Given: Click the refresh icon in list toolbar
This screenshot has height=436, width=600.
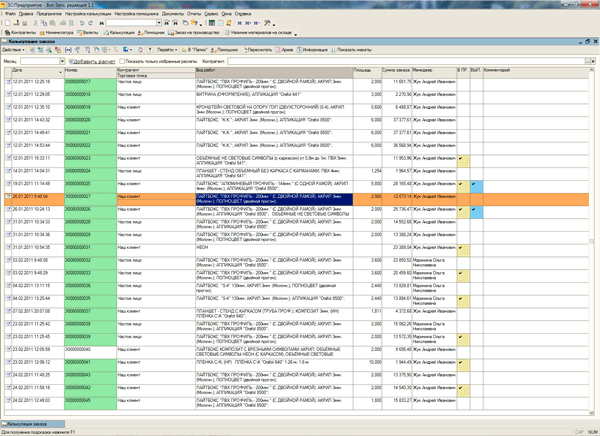Looking at the screenshot, I should (x=140, y=50).
